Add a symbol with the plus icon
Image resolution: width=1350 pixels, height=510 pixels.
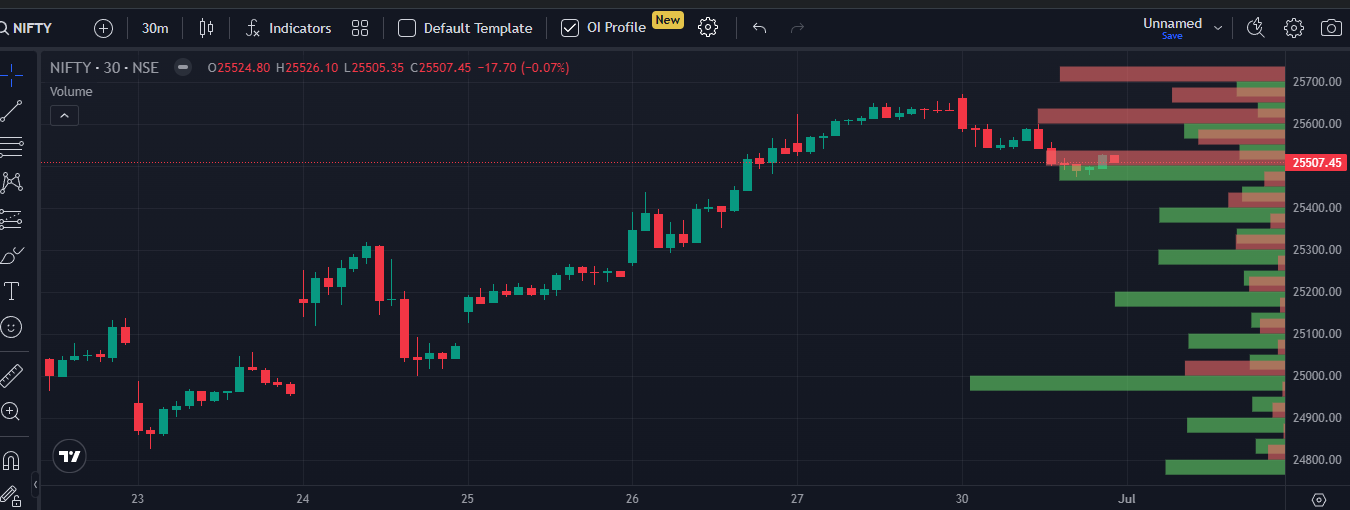click(103, 28)
